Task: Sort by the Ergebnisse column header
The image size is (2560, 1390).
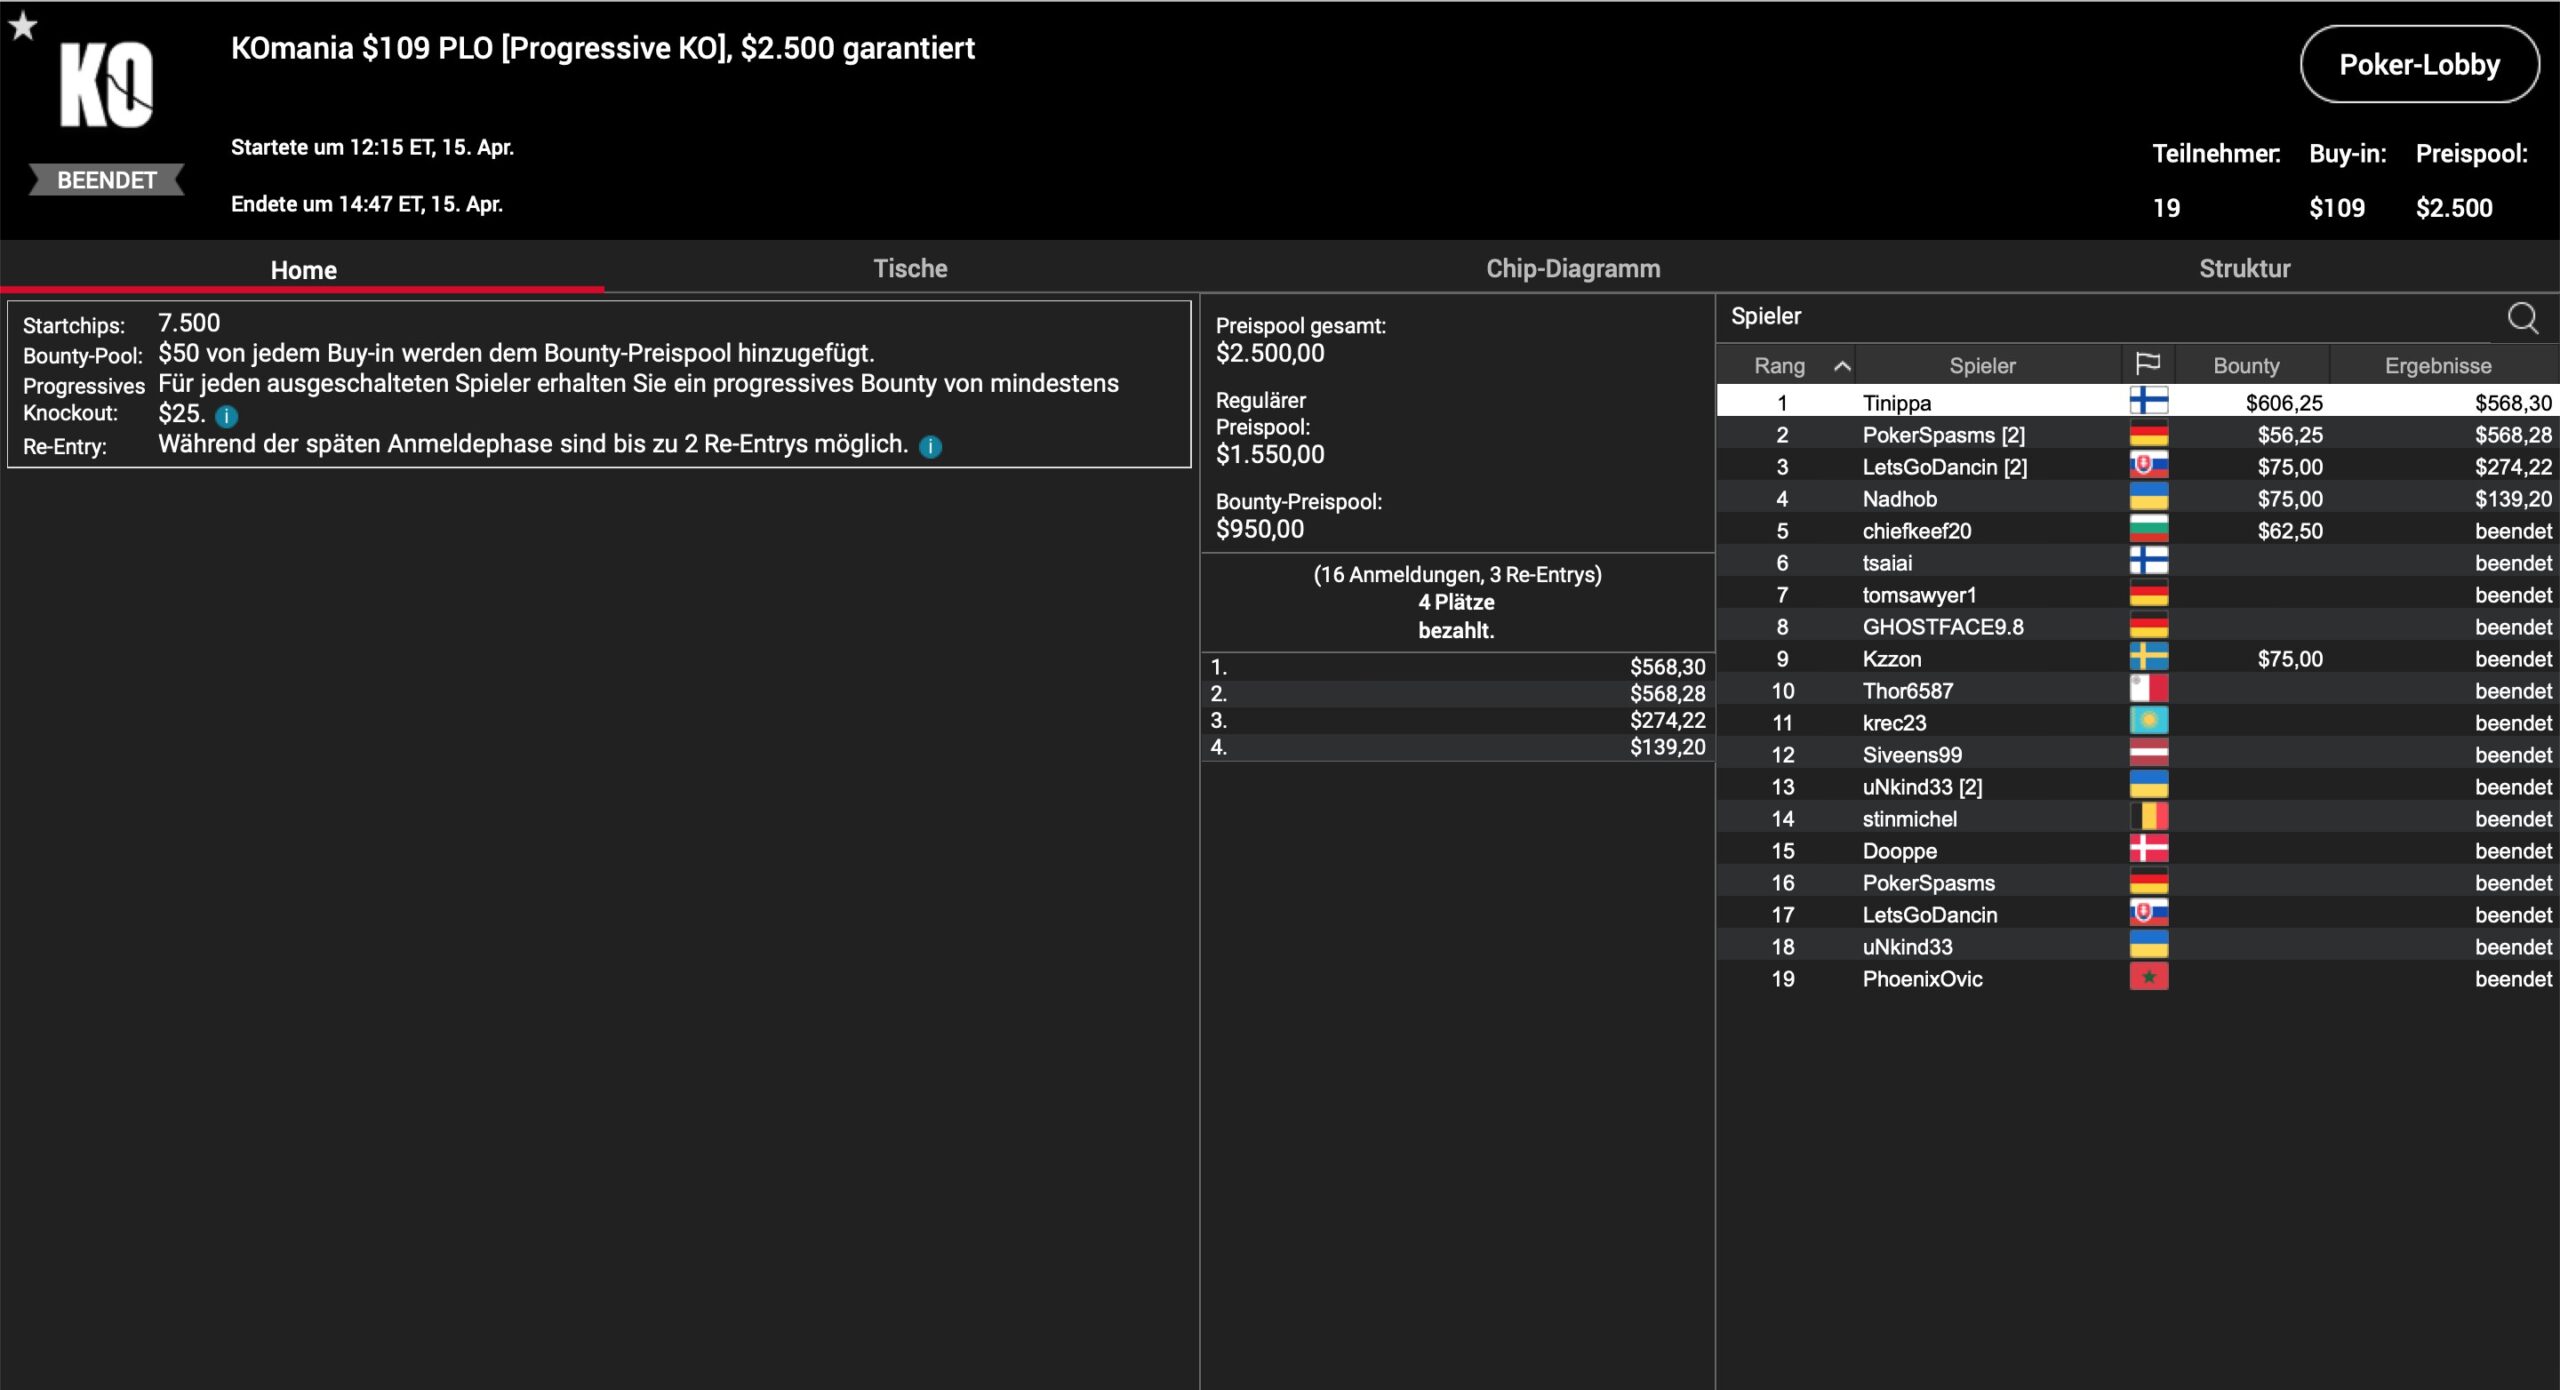Action: click(2437, 366)
